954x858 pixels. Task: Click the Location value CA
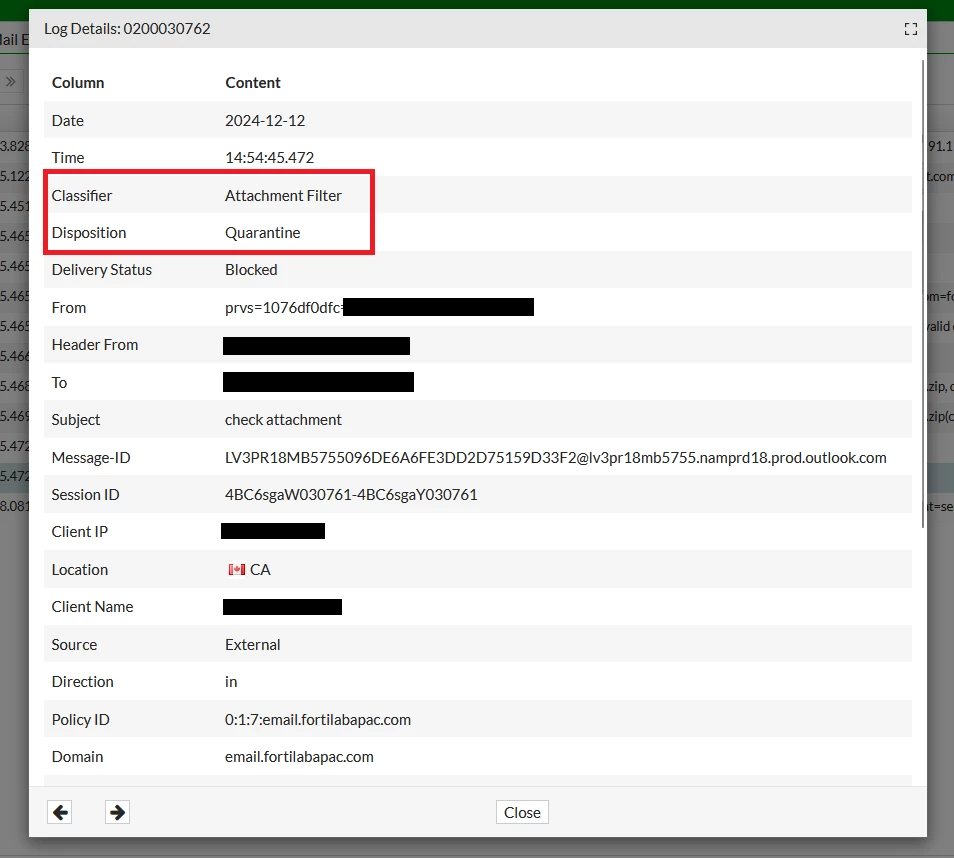[260, 570]
